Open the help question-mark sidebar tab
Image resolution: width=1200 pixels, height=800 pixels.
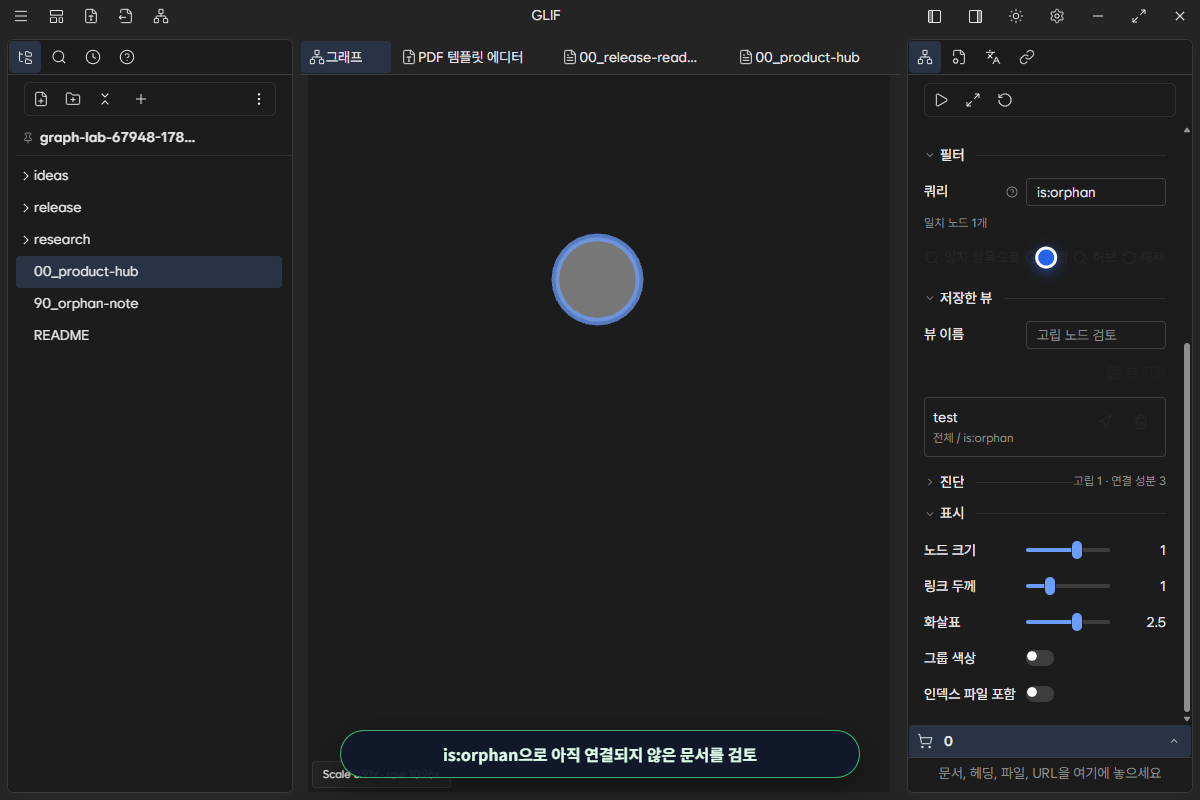(127, 57)
